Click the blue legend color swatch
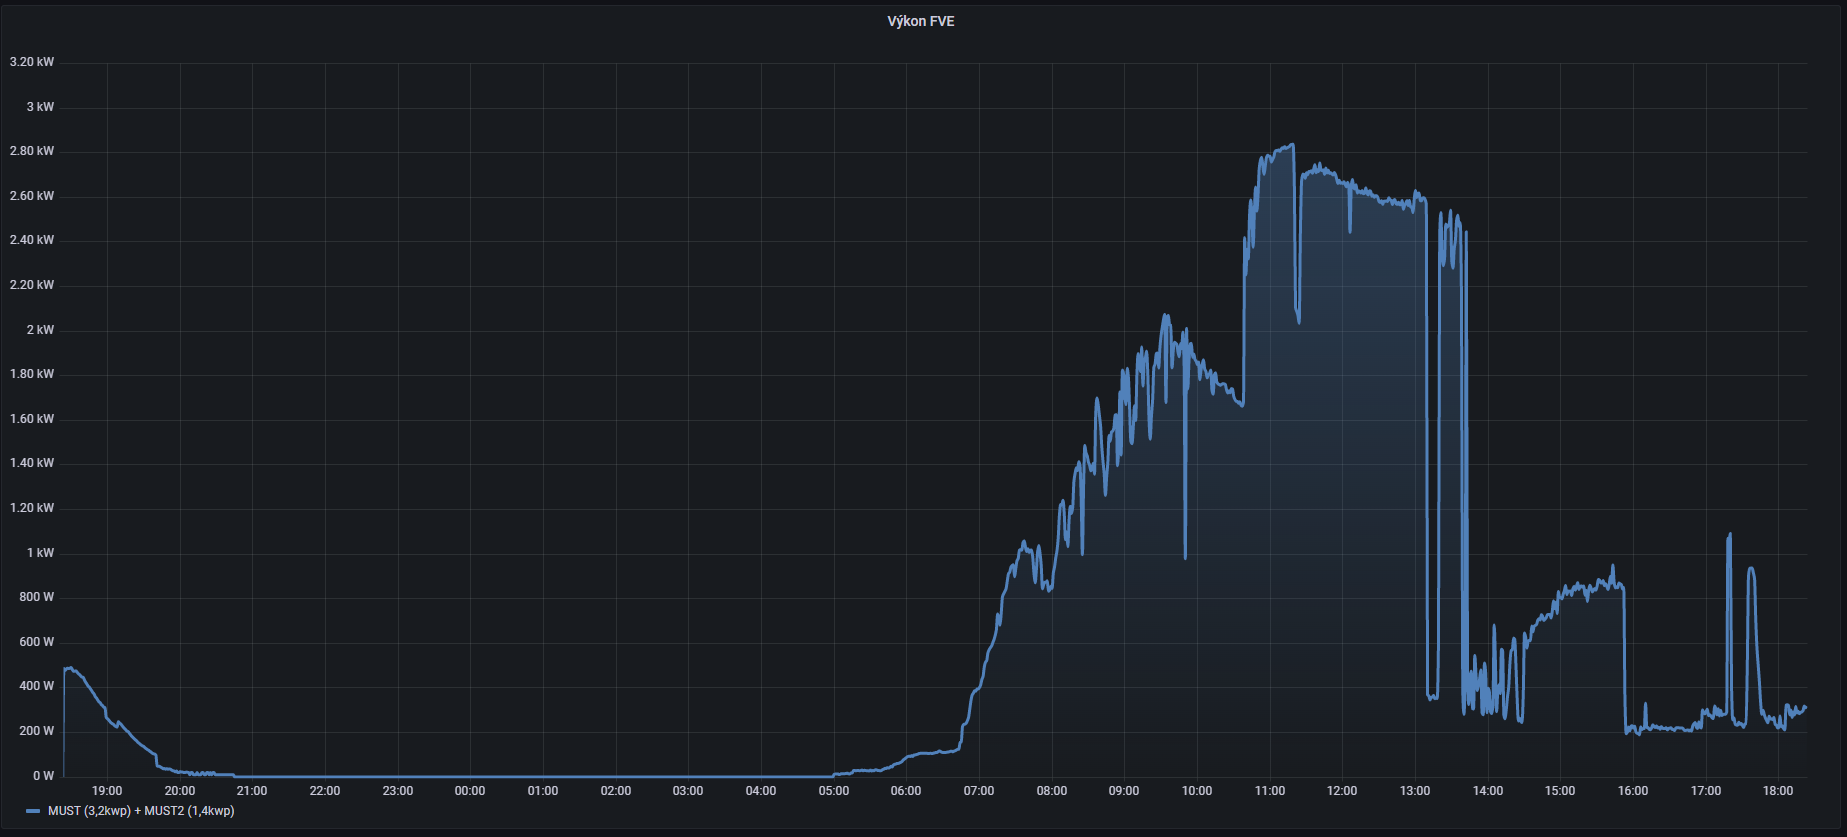The width and height of the screenshot is (1847, 837). pyautogui.click(x=33, y=811)
